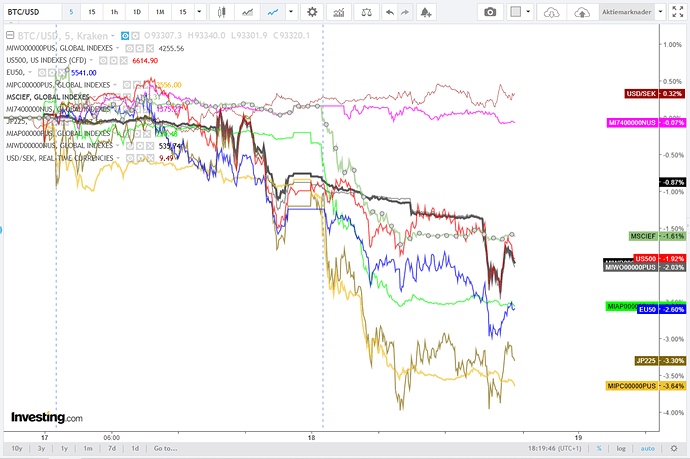
Task: Create a new alert with bell icon
Action: click(x=426, y=12)
